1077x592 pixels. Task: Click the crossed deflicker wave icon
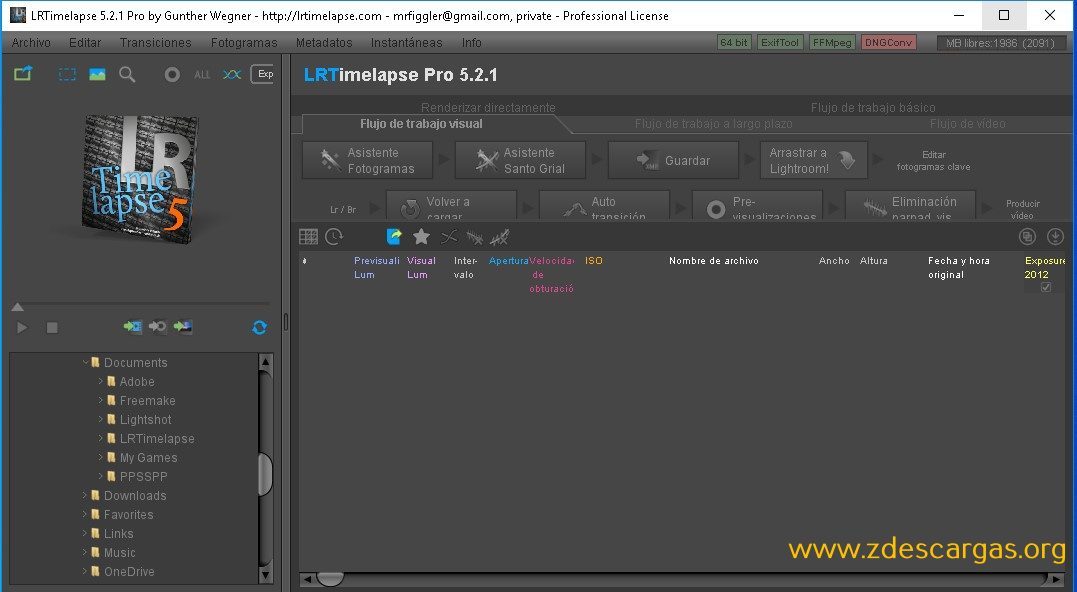click(499, 238)
